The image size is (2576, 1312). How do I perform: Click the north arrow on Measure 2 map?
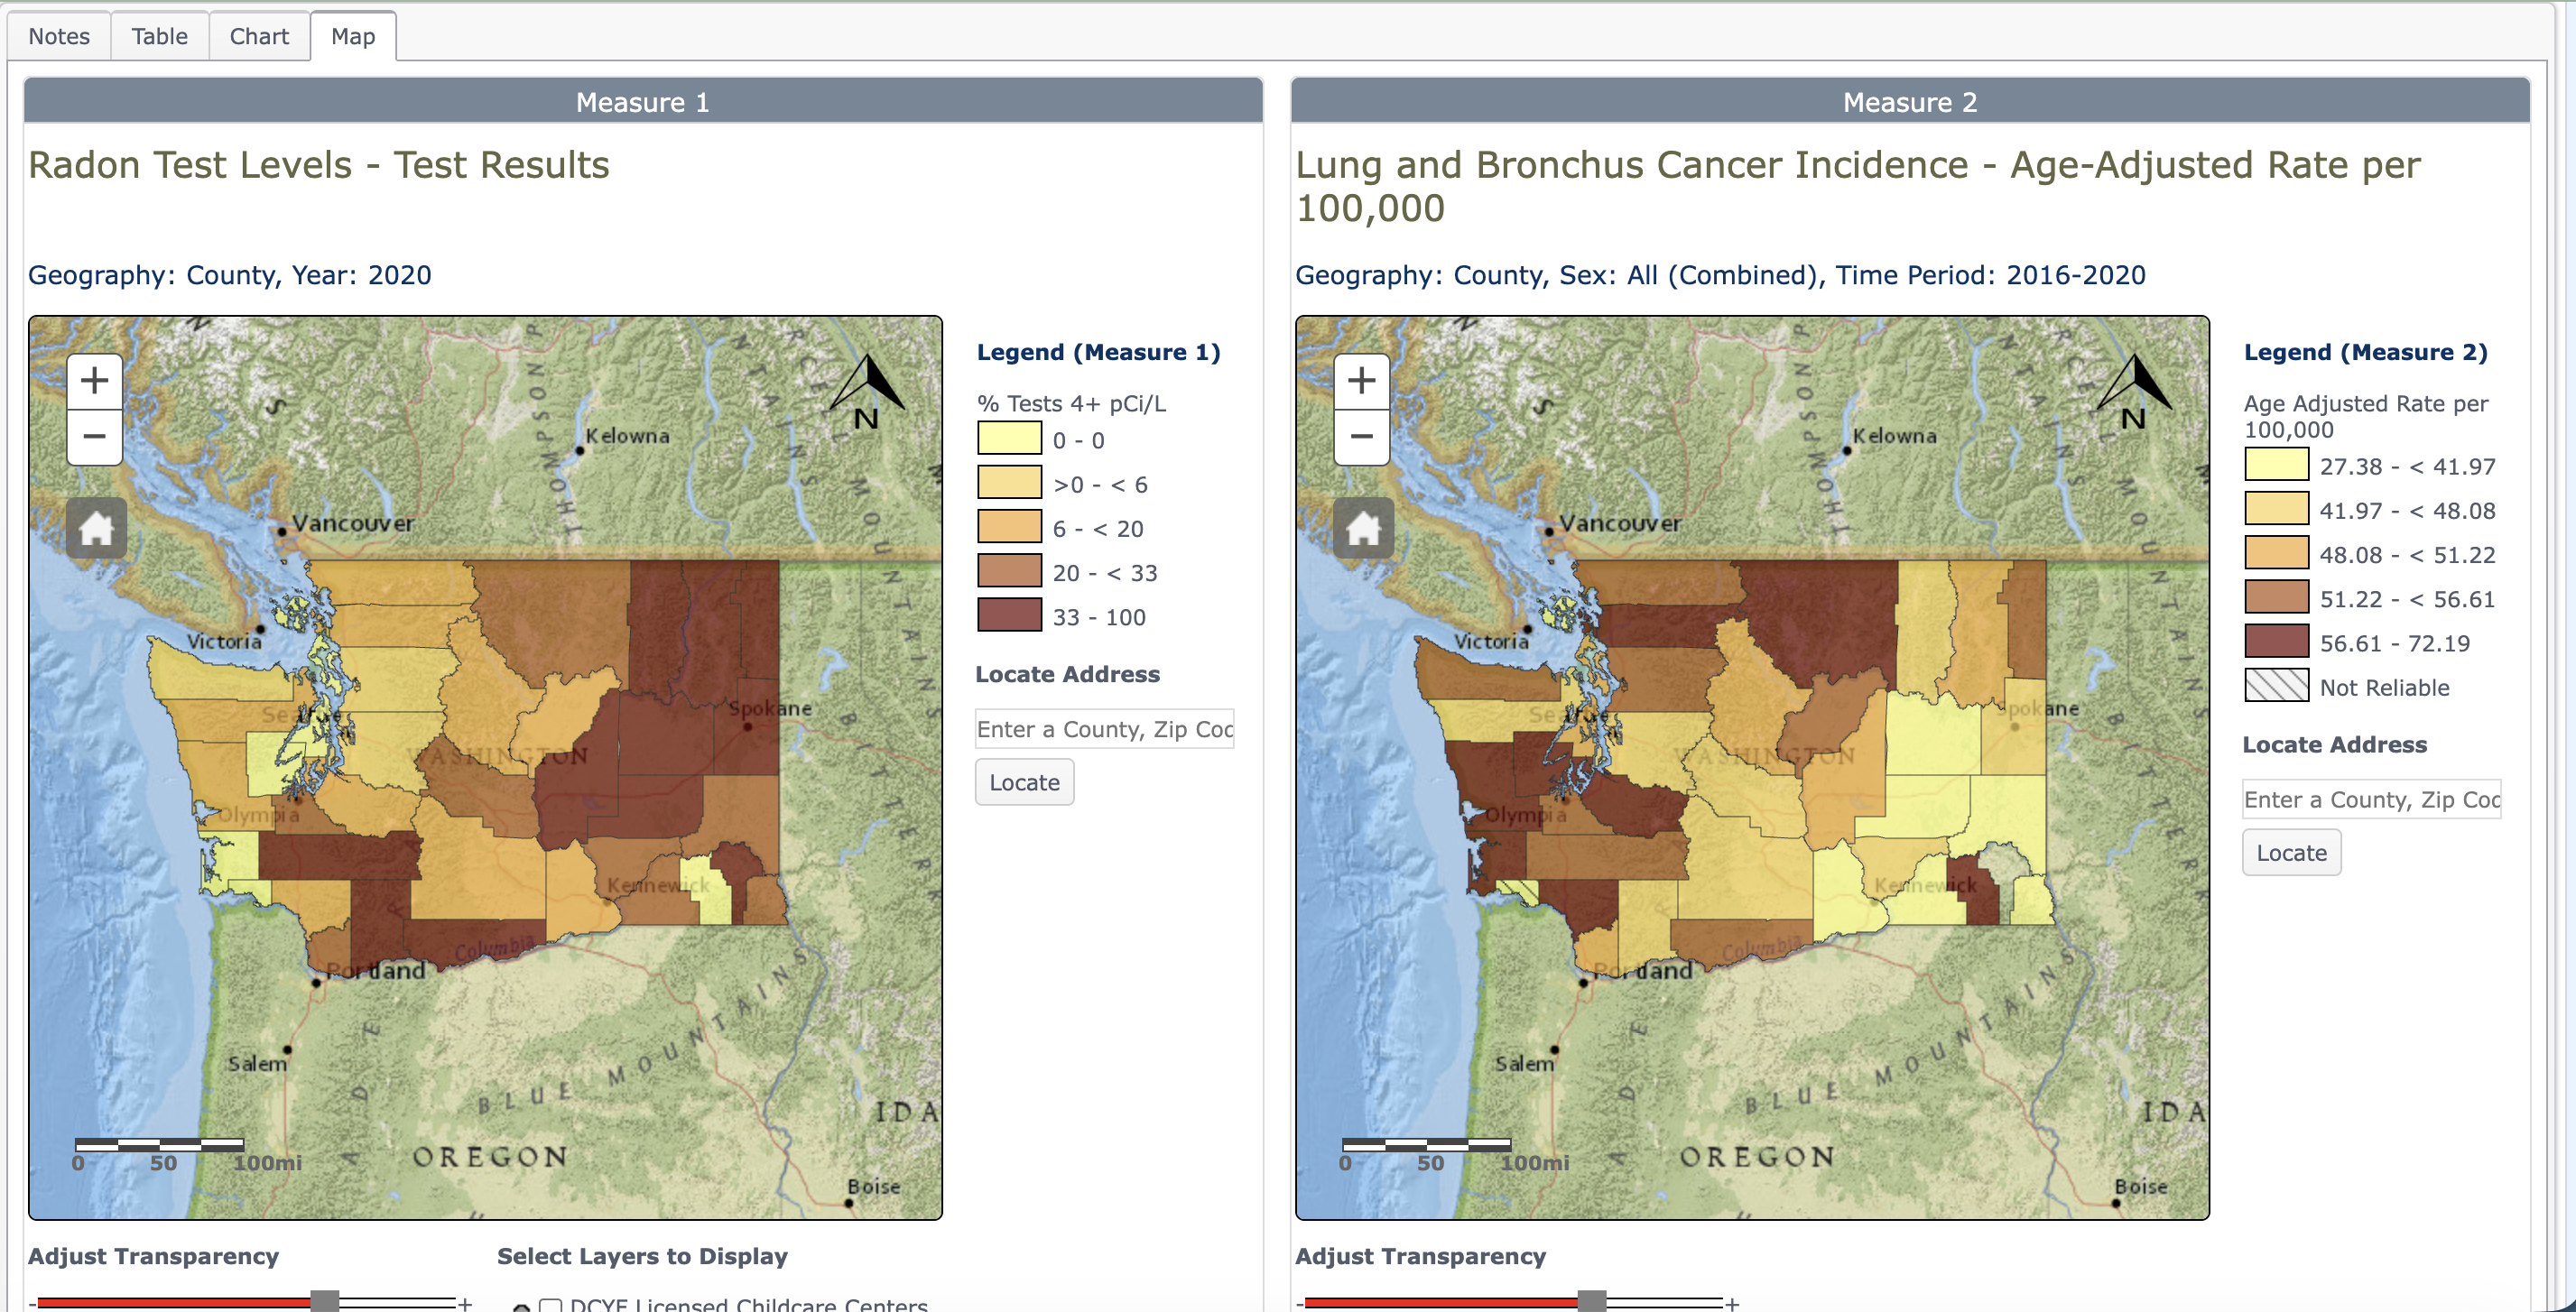(x=2134, y=391)
